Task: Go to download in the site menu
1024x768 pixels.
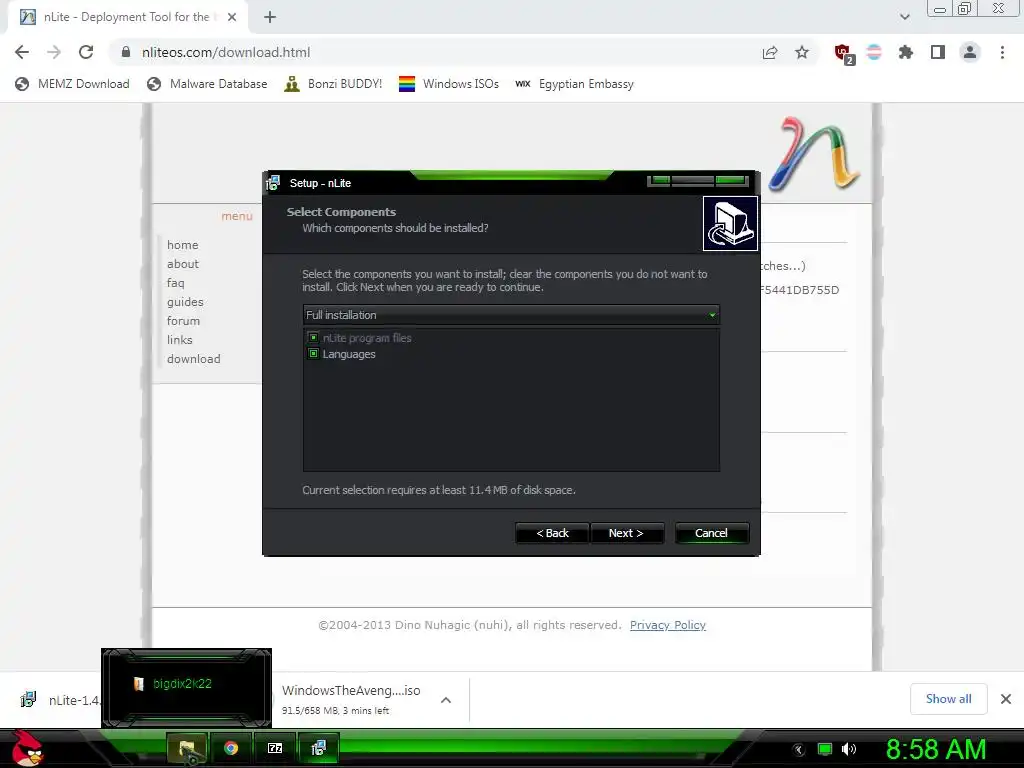Action: coord(193,359)
